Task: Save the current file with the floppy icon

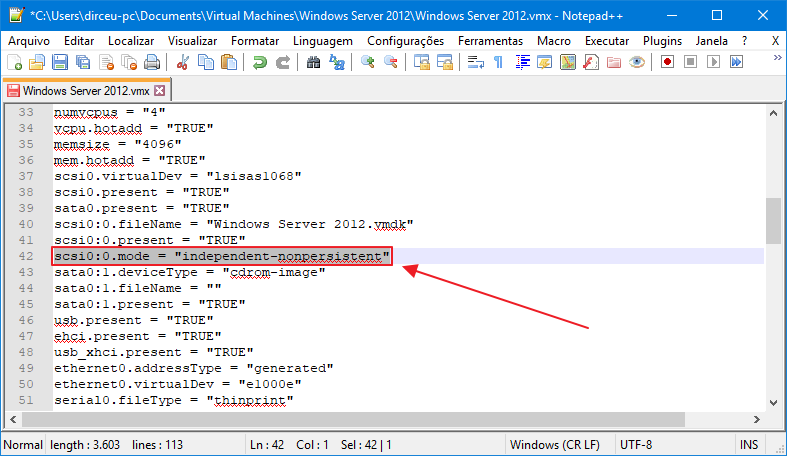Action: 60,63
